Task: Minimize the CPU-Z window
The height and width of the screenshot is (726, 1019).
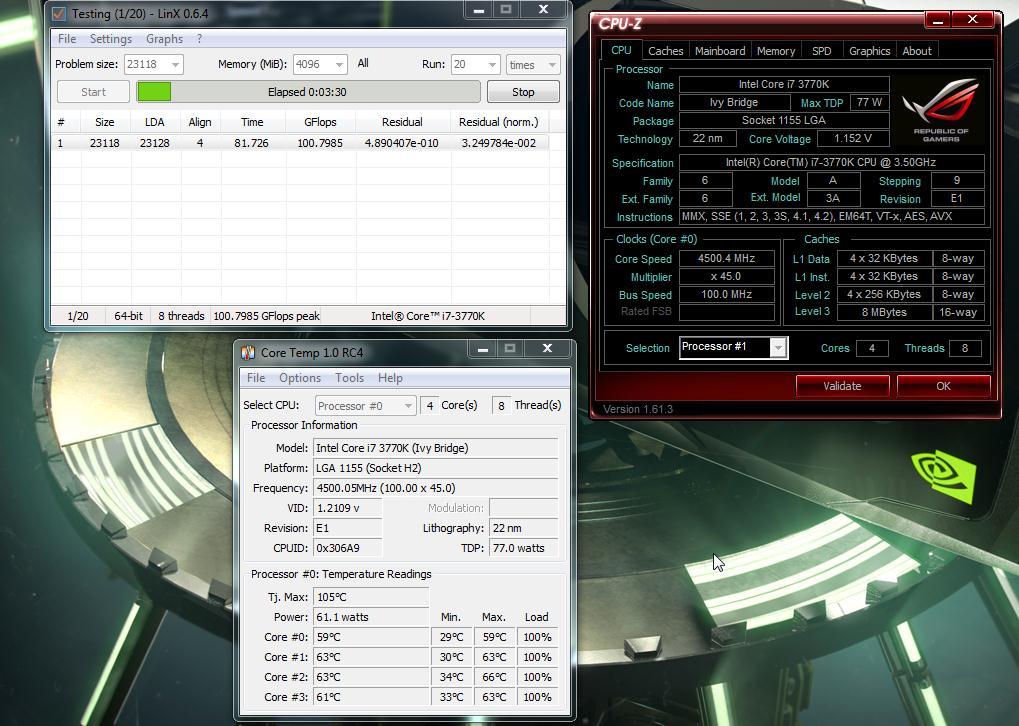Action: pyautogui.click(x=938, y=19)
